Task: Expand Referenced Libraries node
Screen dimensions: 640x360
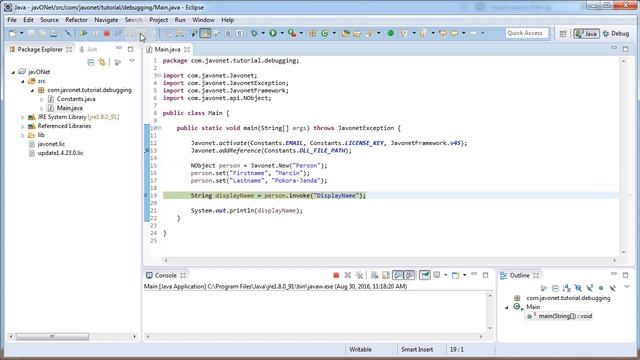Action: click(x=23, y=126)
